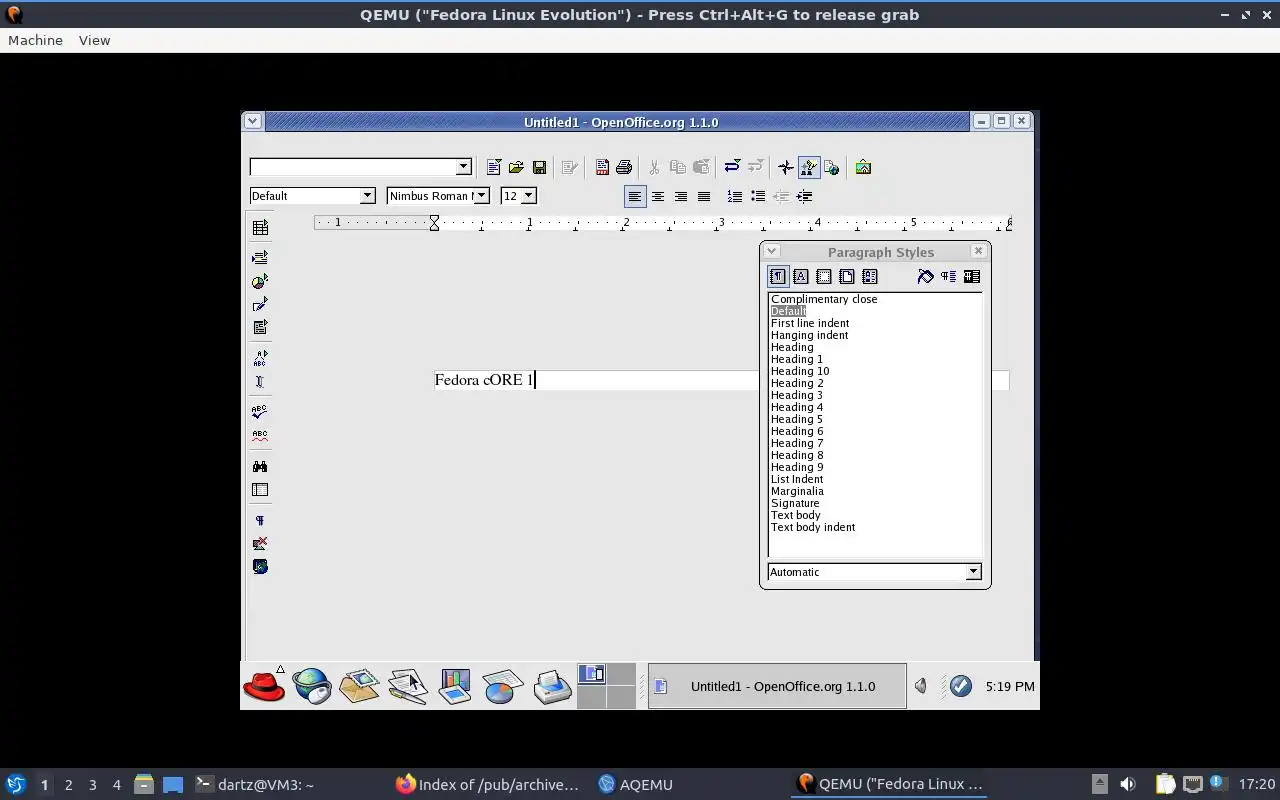Screen dimensions: 1280x800
Task: Align text left
Action: (x=635, y=196)
